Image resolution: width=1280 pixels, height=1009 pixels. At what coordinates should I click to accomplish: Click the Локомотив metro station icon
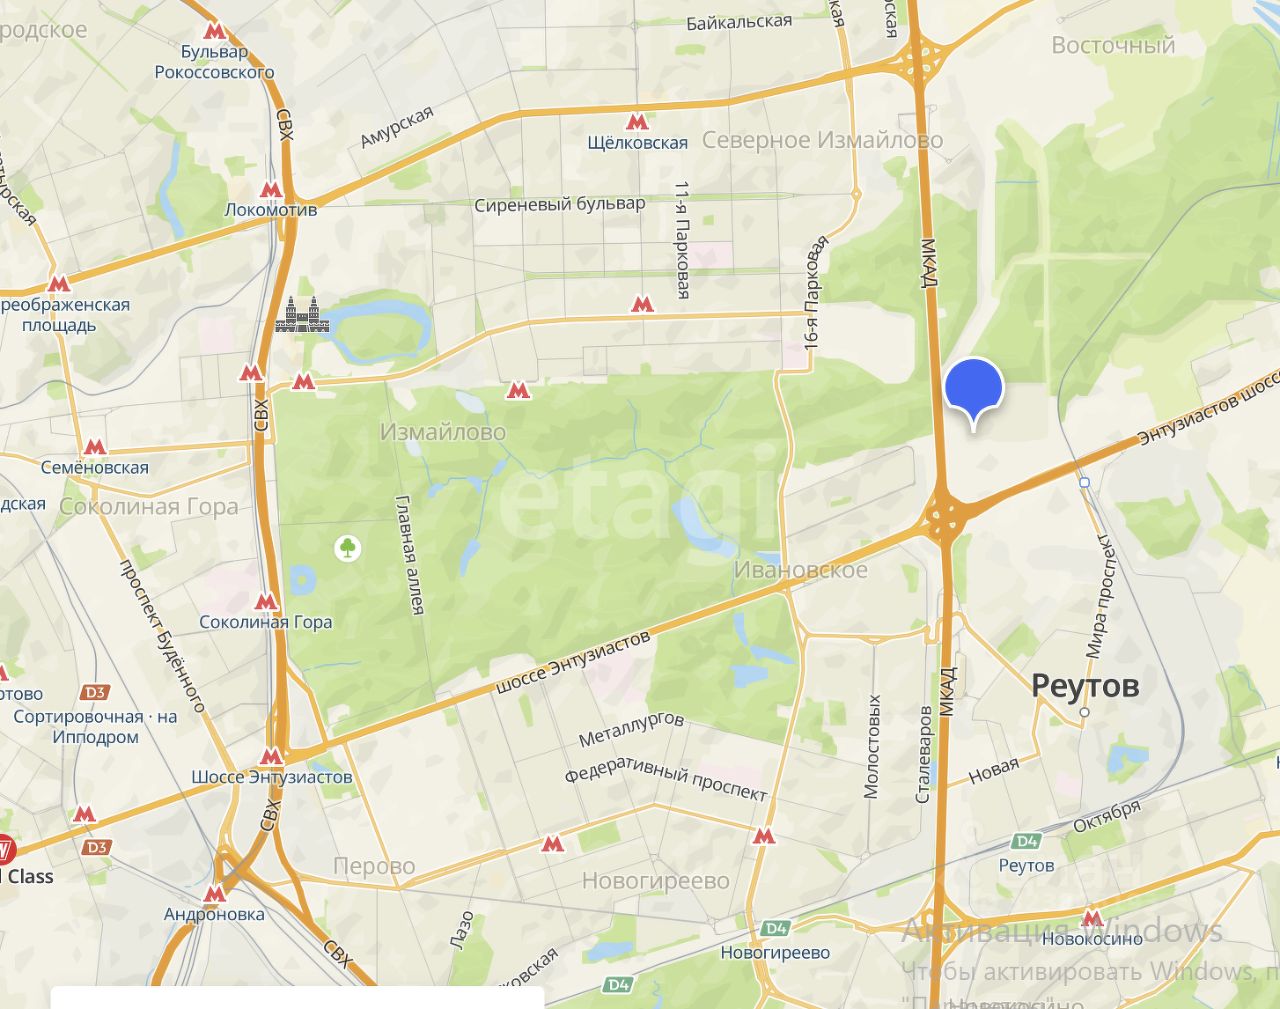click(x=271, y=189)
